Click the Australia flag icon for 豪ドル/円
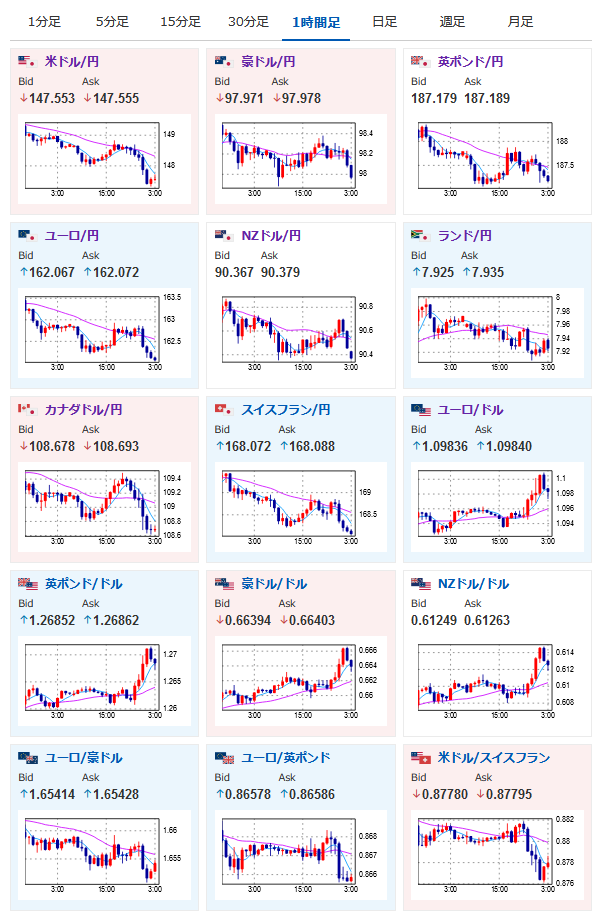The image size is (597, 915). coord(224,61)
